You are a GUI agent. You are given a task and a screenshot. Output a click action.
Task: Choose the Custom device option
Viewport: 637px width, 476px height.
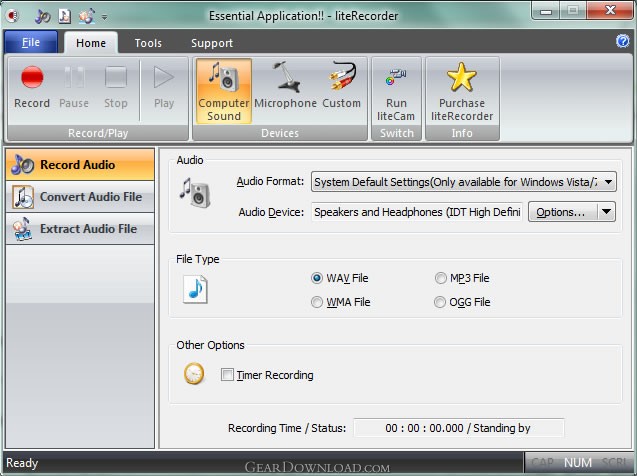tap(342, 89)
